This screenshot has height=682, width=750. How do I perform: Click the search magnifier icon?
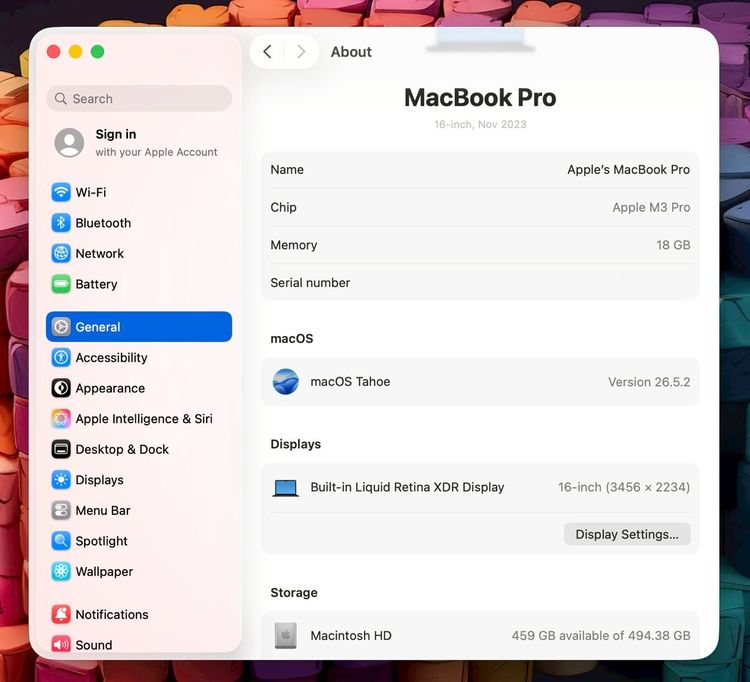click(61, 99)
